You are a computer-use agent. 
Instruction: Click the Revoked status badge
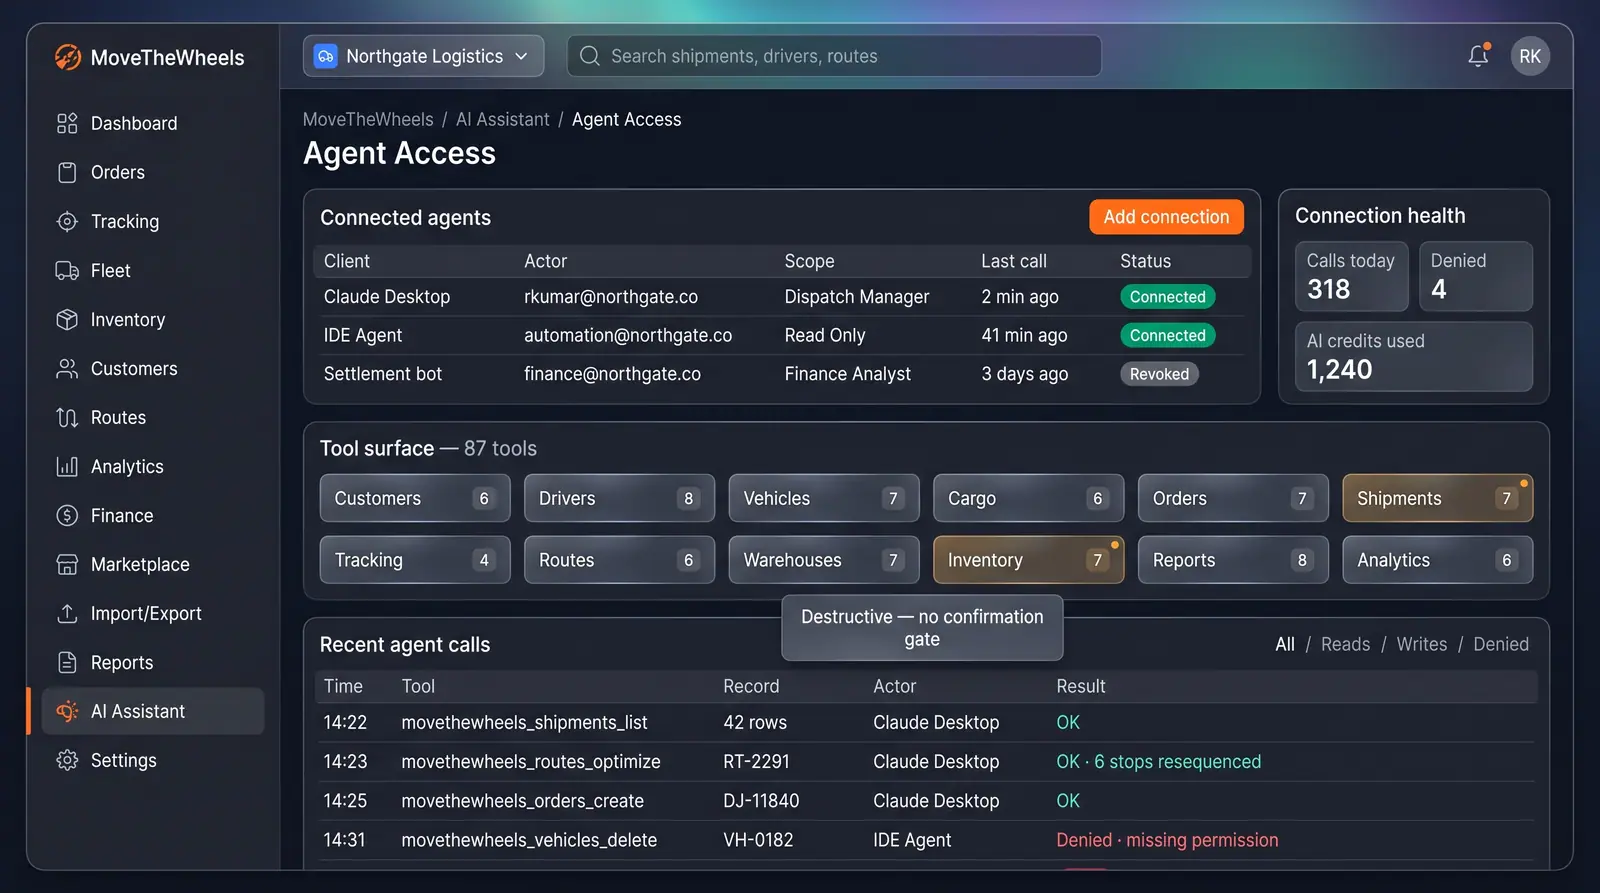click(1159, 374)
